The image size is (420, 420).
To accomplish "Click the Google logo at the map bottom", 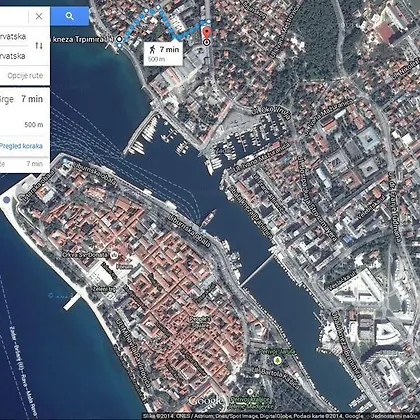I will pos(206,401).
